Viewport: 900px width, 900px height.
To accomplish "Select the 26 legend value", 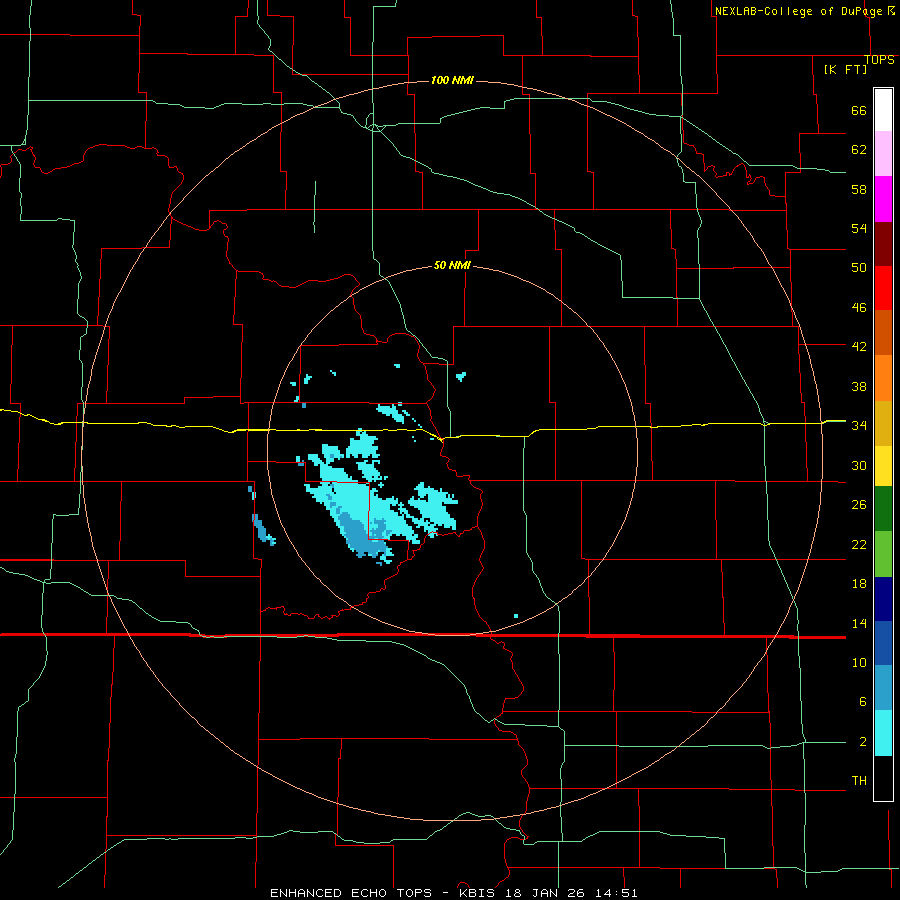I will click(859, 505).
